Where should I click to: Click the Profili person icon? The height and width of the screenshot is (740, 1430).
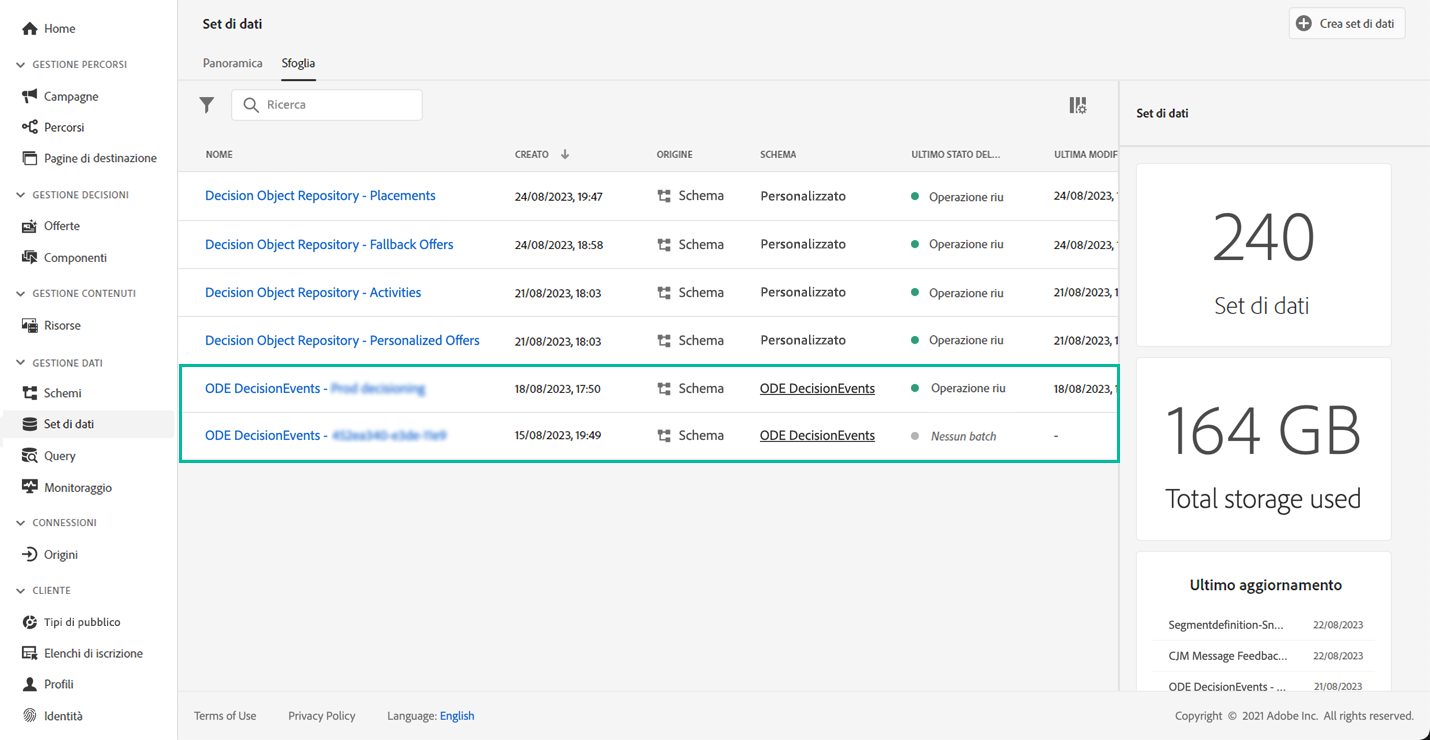pos(30,684)
